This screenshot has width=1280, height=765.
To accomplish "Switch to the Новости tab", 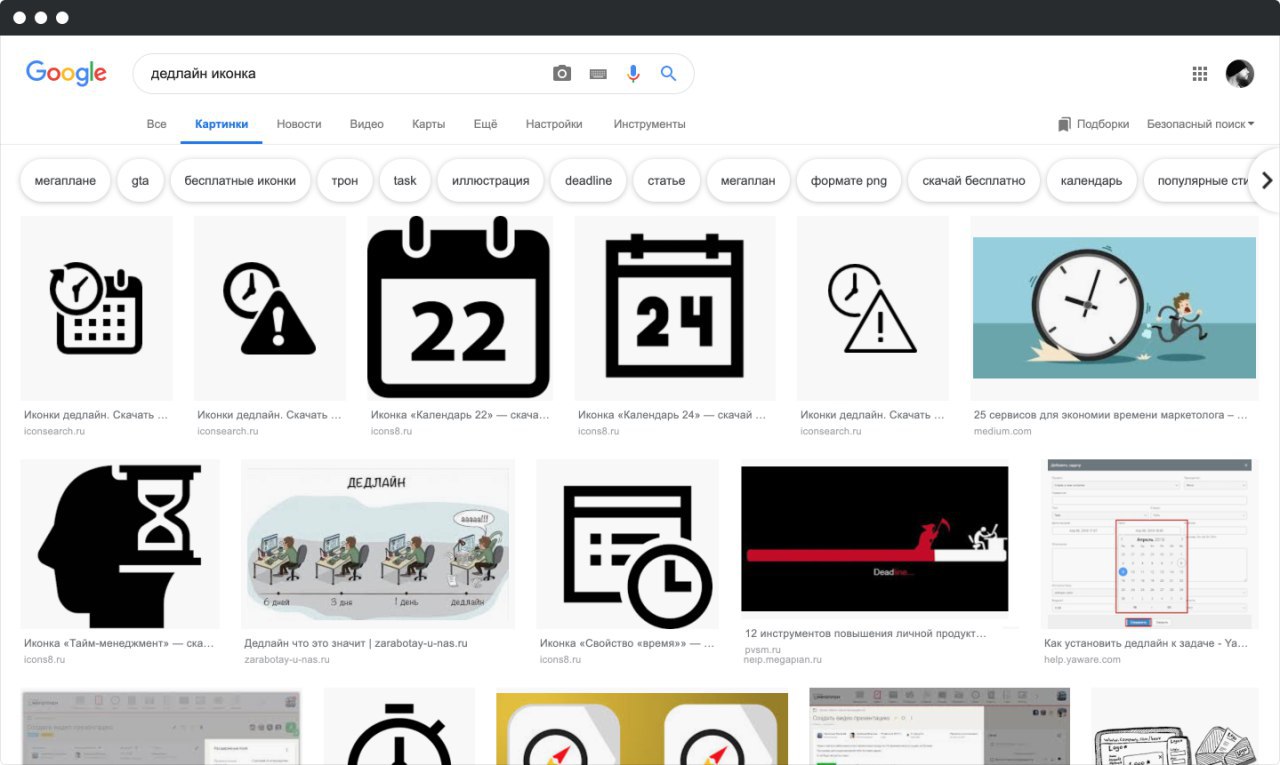I will (299, 124).
